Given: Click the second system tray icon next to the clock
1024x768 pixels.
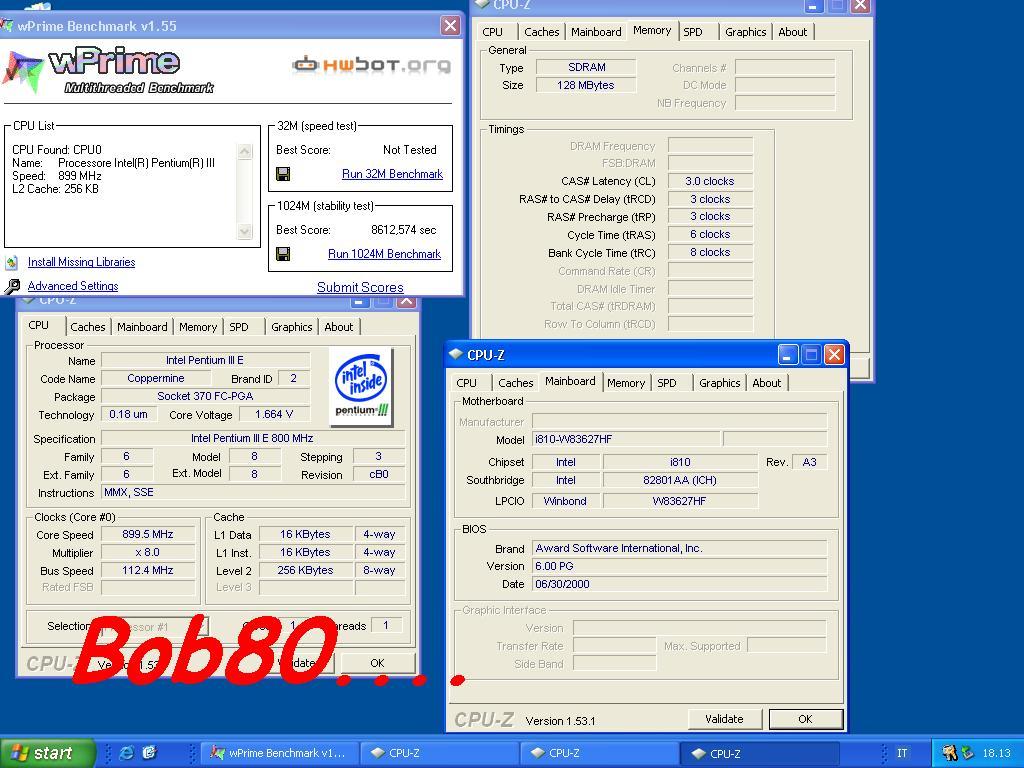Looking at the screenshot, I should 967,753.
